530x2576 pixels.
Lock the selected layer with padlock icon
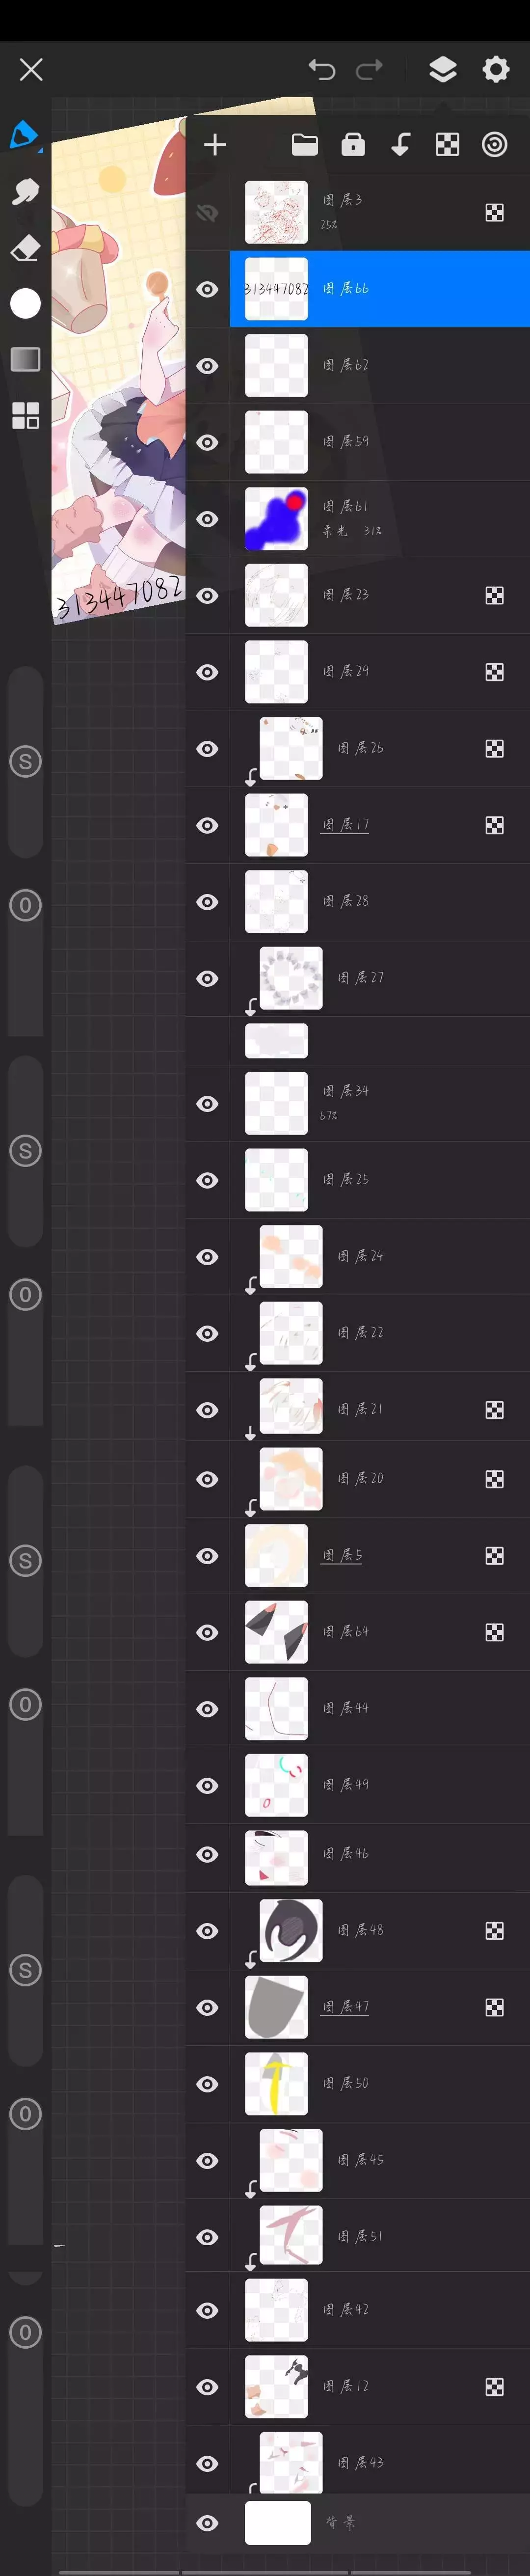tap(353, 145)
